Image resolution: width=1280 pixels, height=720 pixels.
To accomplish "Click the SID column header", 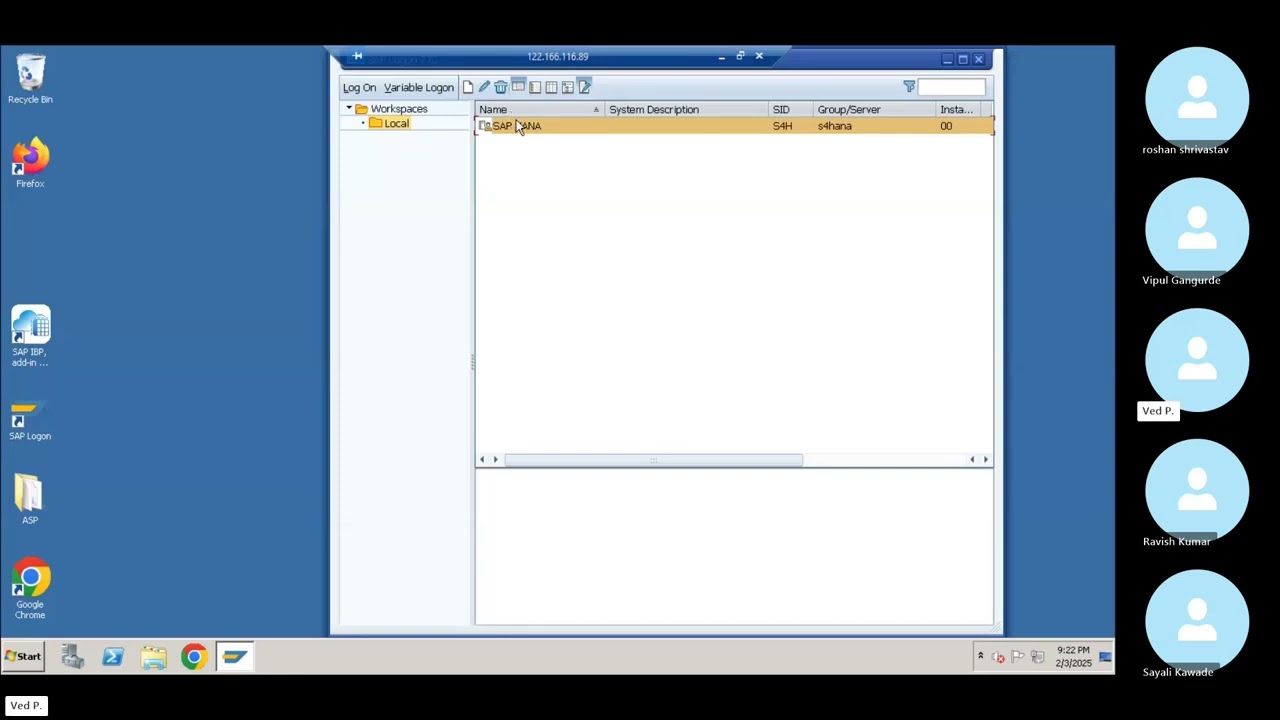I will pos(791,110).
